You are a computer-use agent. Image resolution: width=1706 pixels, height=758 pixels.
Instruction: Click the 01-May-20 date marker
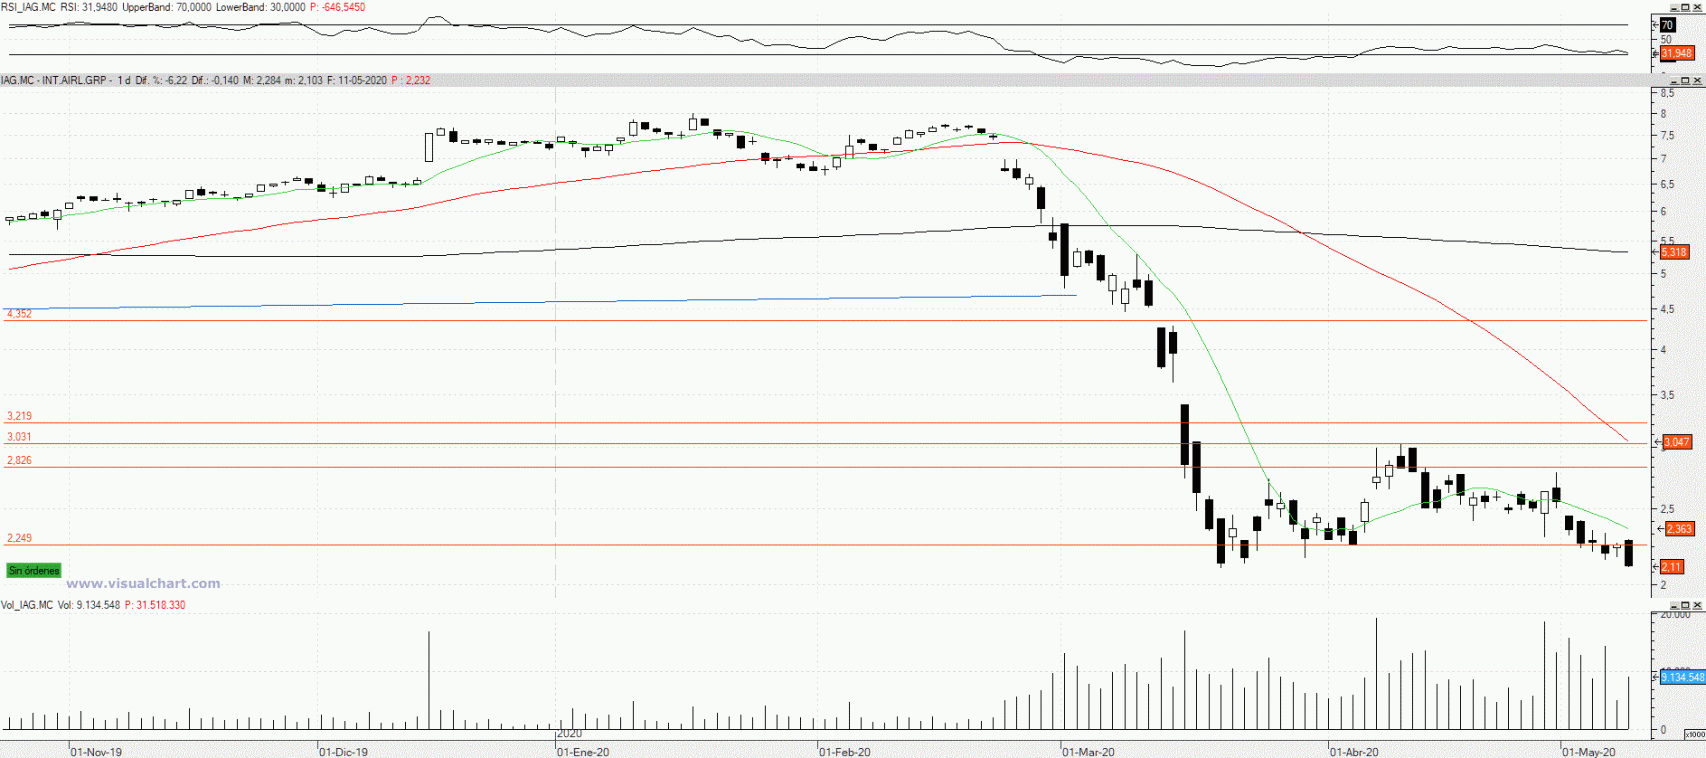[x=1589, y=752]
